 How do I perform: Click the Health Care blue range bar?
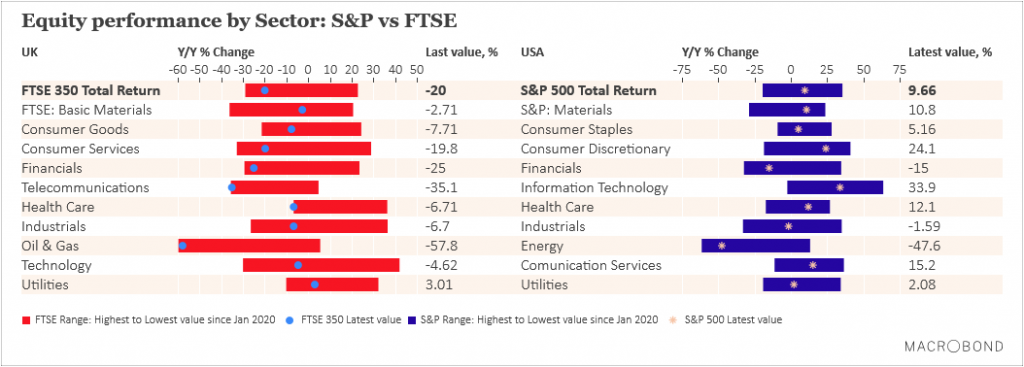pos(797,207)
